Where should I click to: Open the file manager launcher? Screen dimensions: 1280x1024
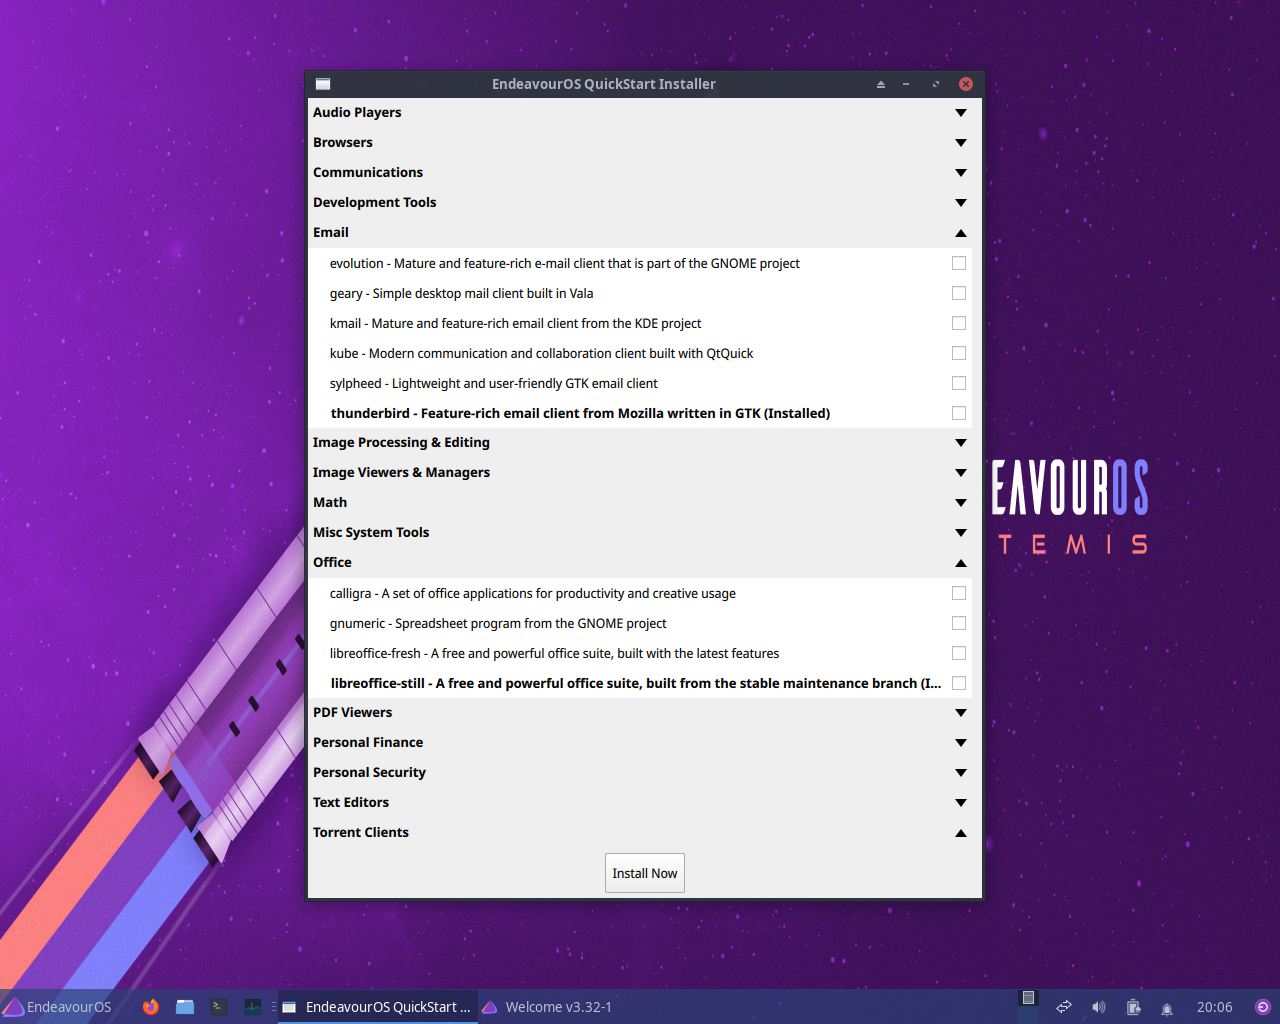[185, 1007]
